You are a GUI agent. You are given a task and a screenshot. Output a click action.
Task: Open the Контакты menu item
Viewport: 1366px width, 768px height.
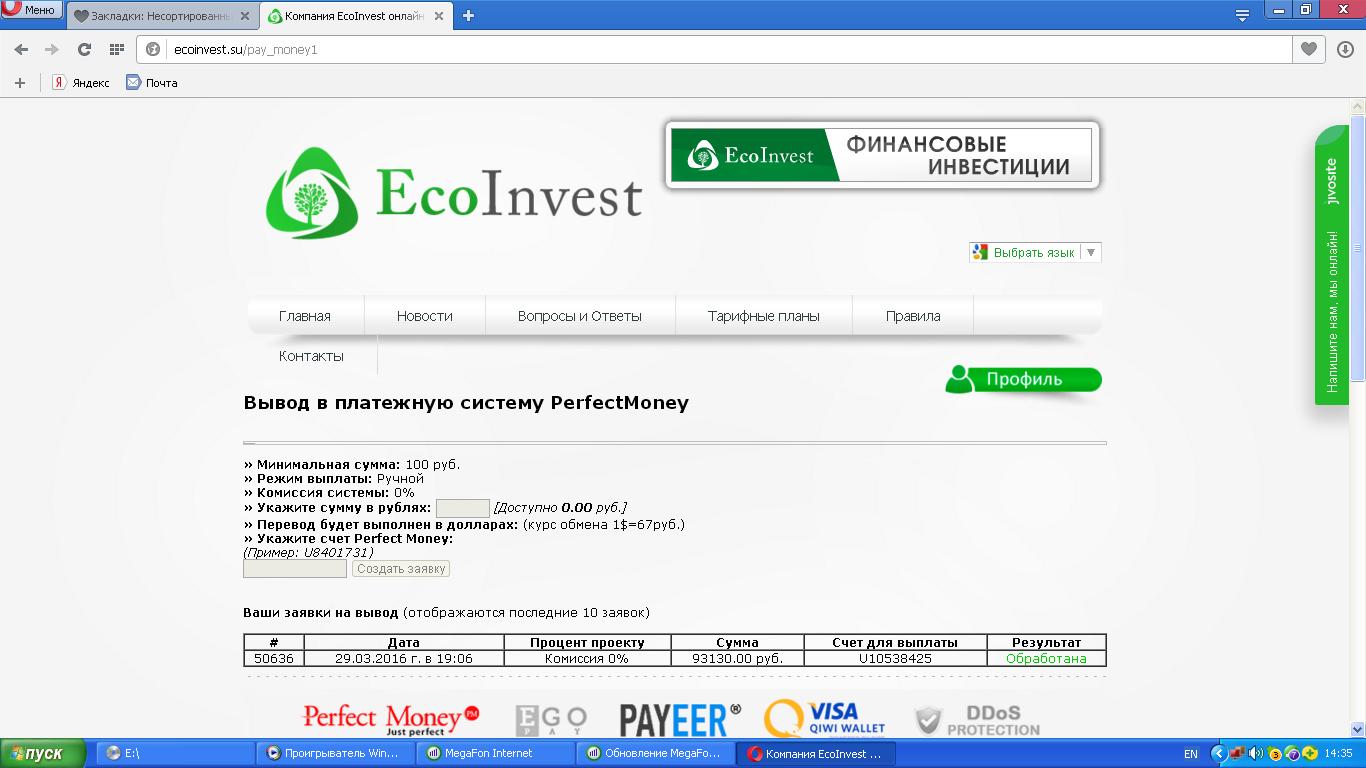pyautogui.click(x=311, y=356)
